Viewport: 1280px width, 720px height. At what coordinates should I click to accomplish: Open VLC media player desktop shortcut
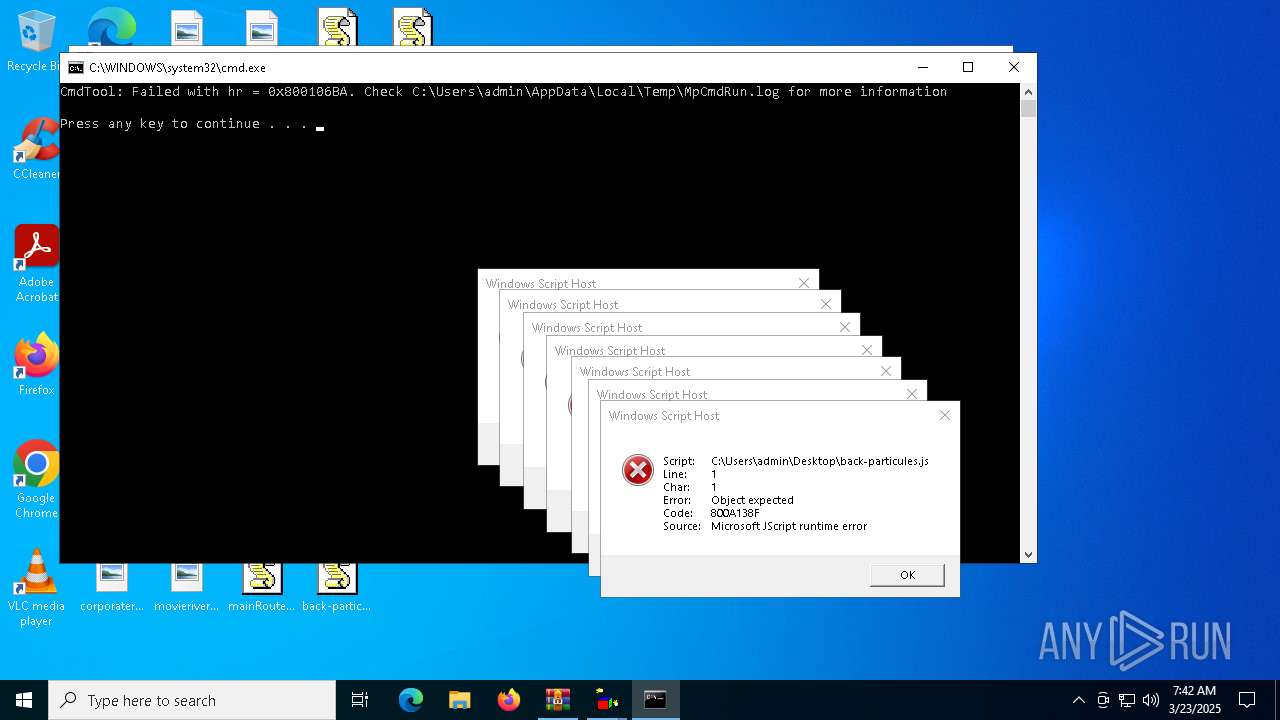coord(37,588)
